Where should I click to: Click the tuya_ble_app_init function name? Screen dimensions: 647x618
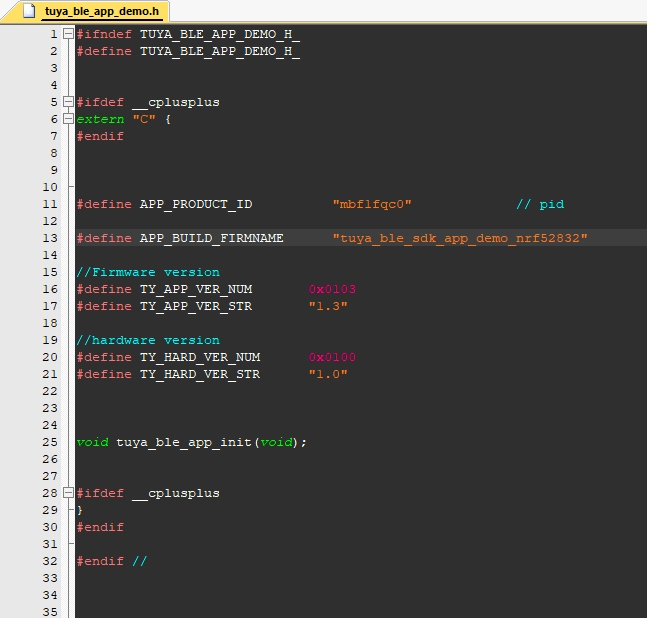point(184,442)
